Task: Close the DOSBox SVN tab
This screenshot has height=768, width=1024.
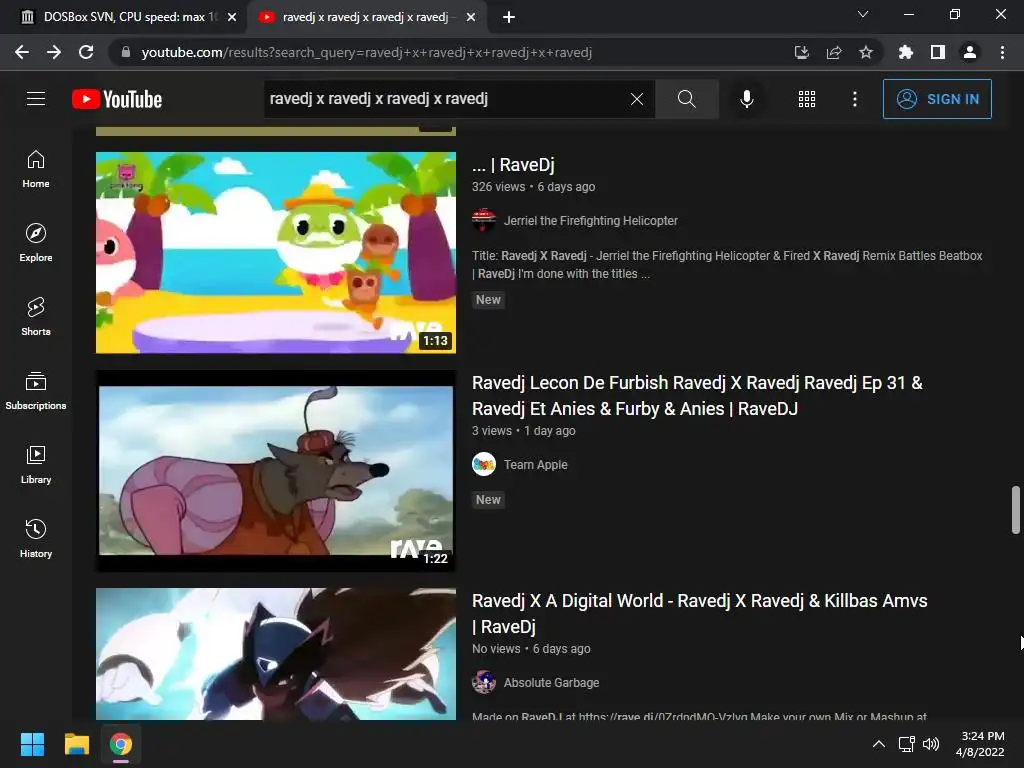Action: (x=232, y=17)
